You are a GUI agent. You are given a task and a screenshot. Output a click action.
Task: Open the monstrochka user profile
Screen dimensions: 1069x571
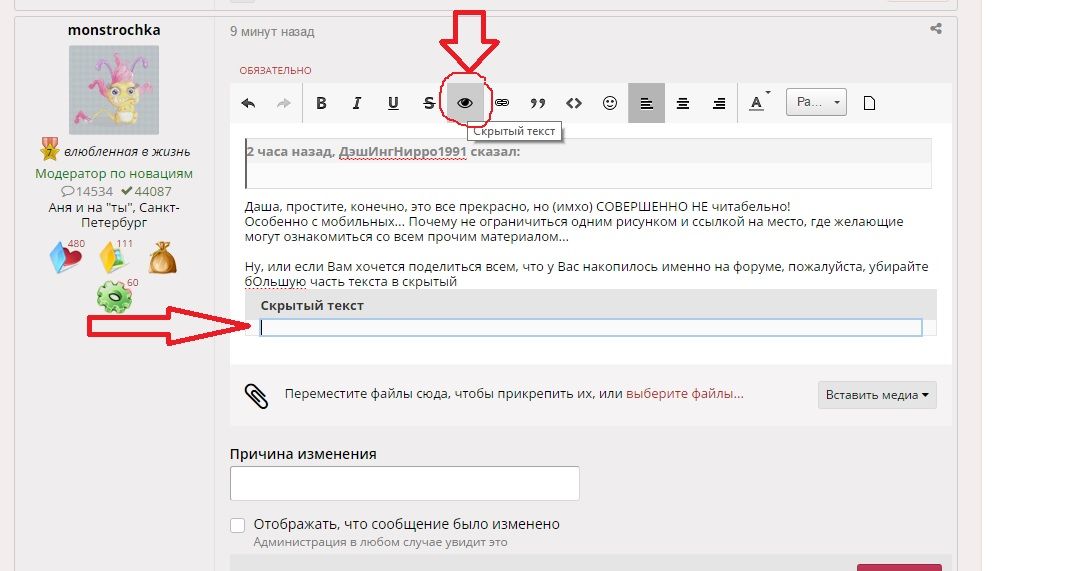click(x=113, y=30)
